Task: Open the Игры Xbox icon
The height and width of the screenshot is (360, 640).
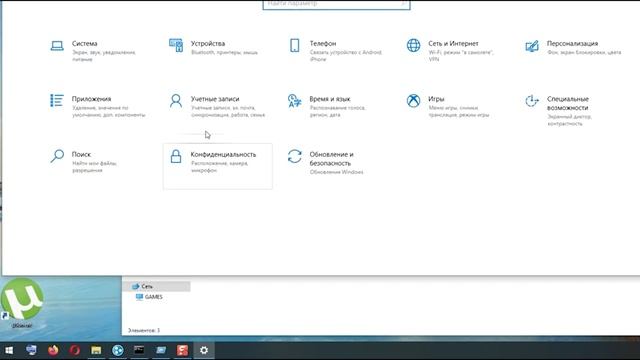Action: 413,100
